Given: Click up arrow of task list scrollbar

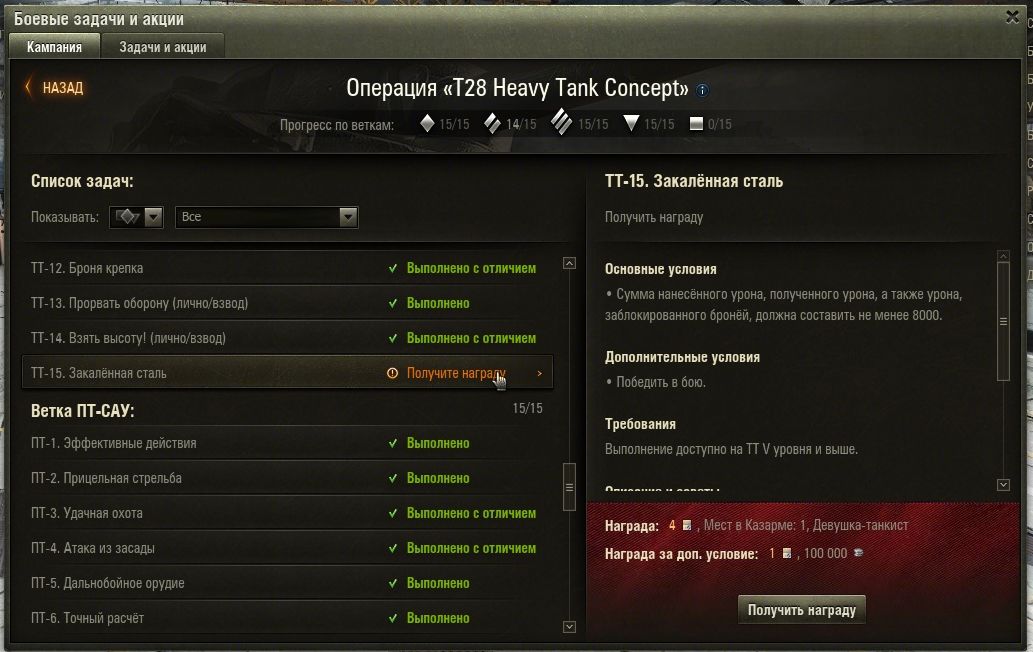Looking at the screenshot, I should click(x=570, y=263).
